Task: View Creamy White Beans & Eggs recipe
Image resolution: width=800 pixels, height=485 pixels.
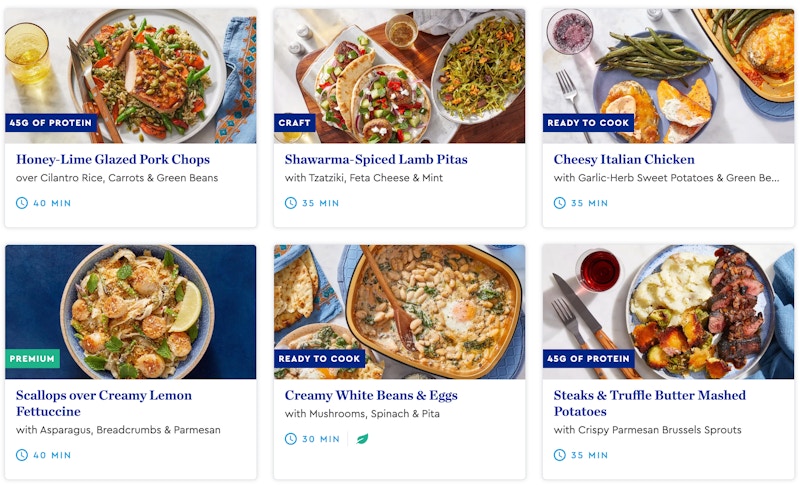Action: point(371,395)
